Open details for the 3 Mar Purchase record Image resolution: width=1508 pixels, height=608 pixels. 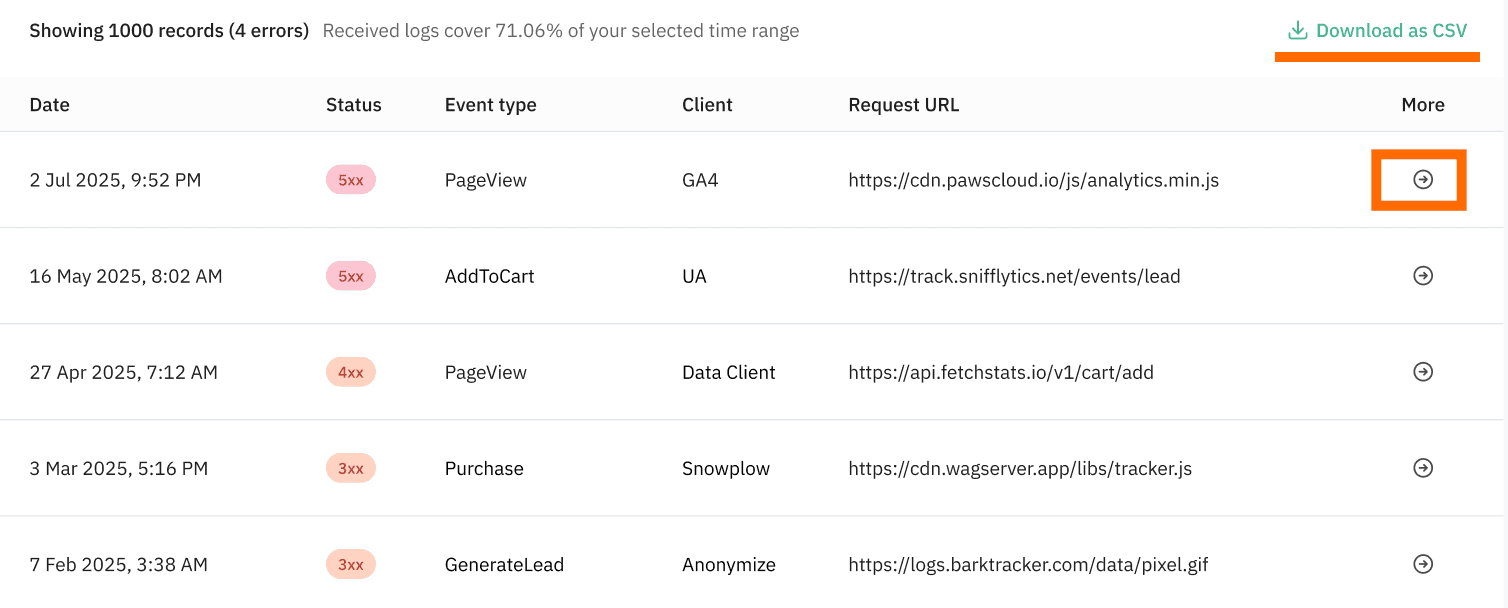pos(1422,468)
